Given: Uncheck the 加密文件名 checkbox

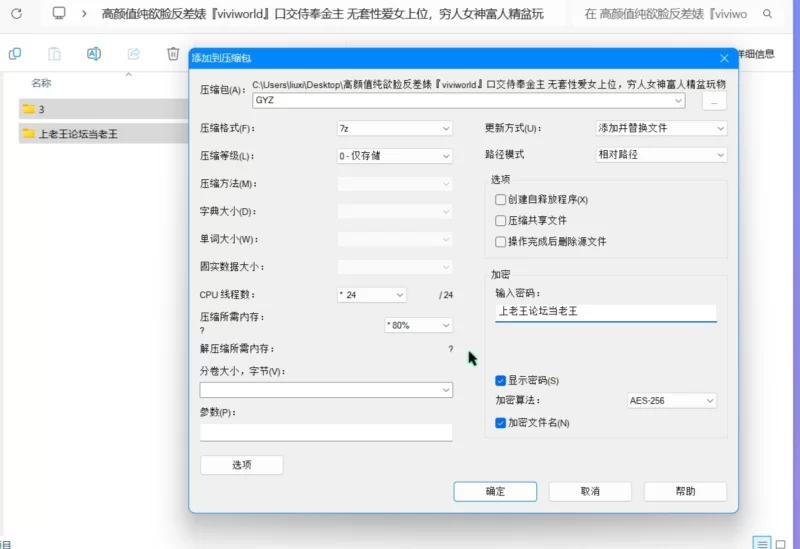Looking at the screenshot, I should (501, 422).
